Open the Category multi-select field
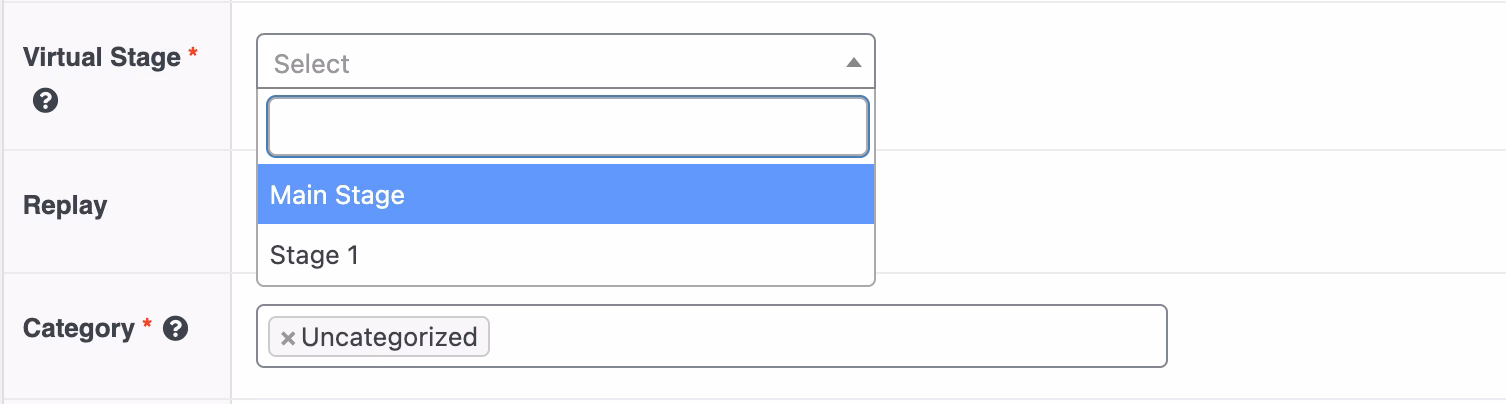This screenshot has width=1506, height=404. 820,337
